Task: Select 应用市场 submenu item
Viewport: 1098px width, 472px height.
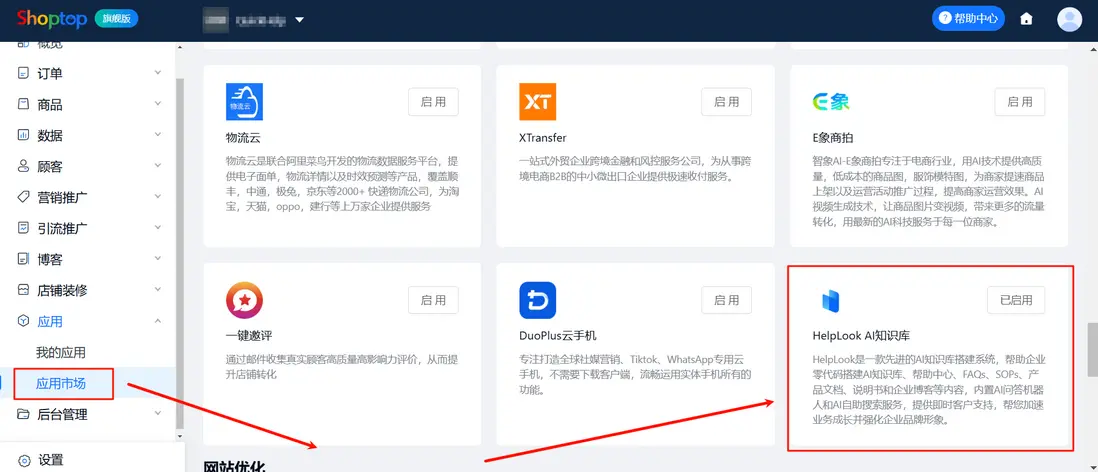Action: [x=61, y=383]
